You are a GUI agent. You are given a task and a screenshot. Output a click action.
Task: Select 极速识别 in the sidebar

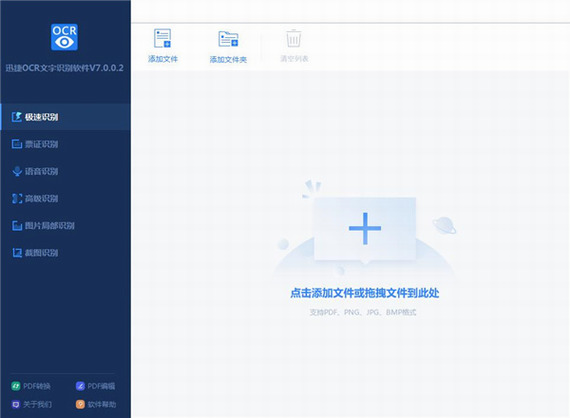click(x=65, y=117)
